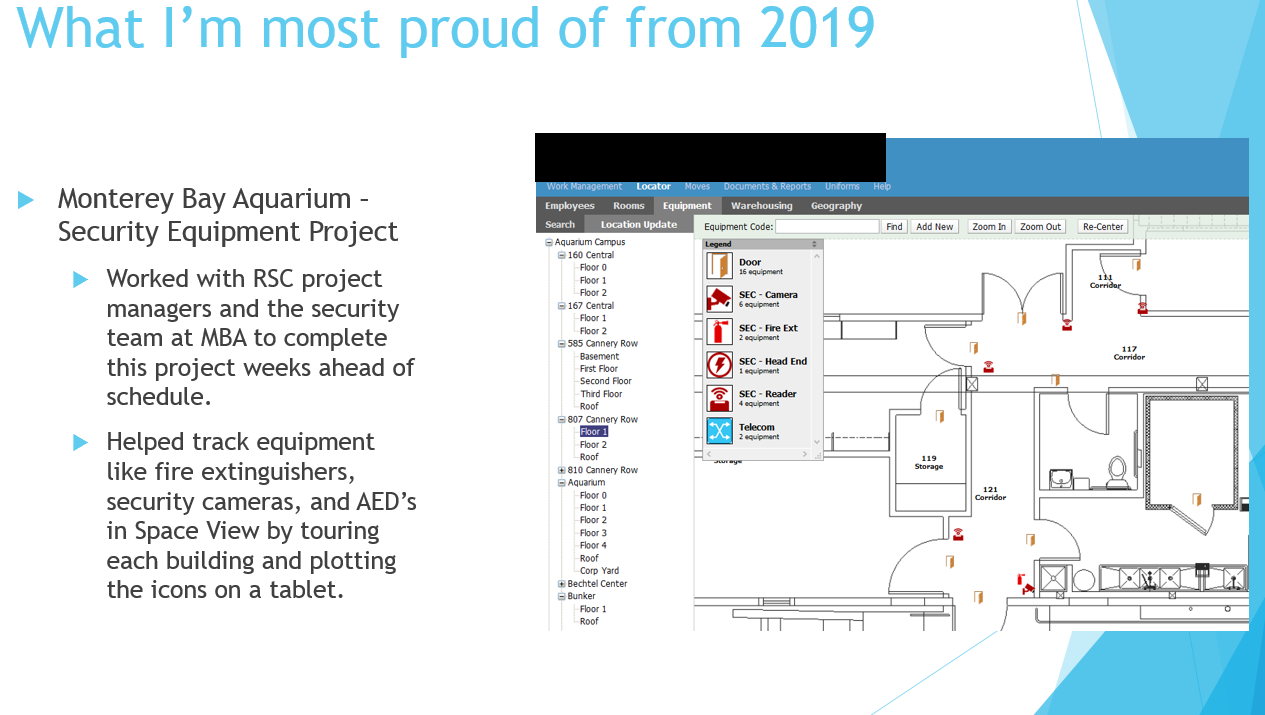
Task: Click the Legend horizontal scrollbar
Action: pyautogui.click(x=756, y=454)
